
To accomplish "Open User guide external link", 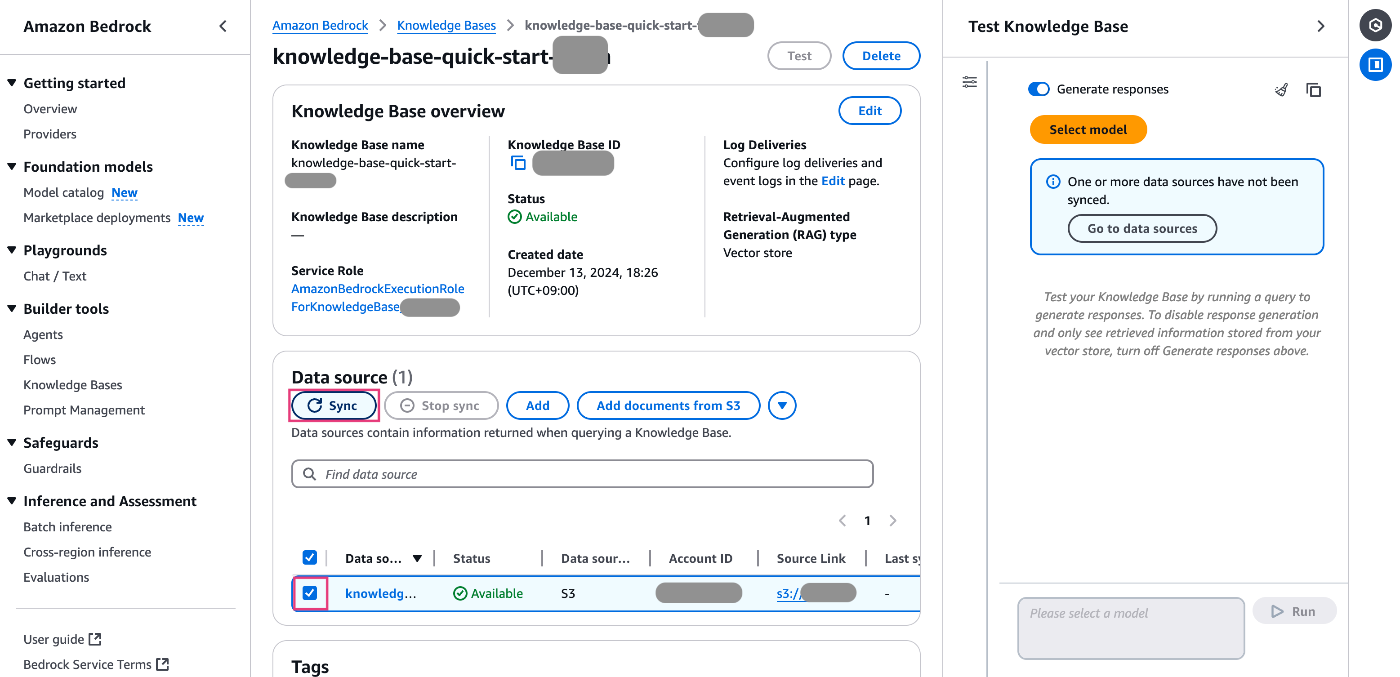I will tap(62, 639).
